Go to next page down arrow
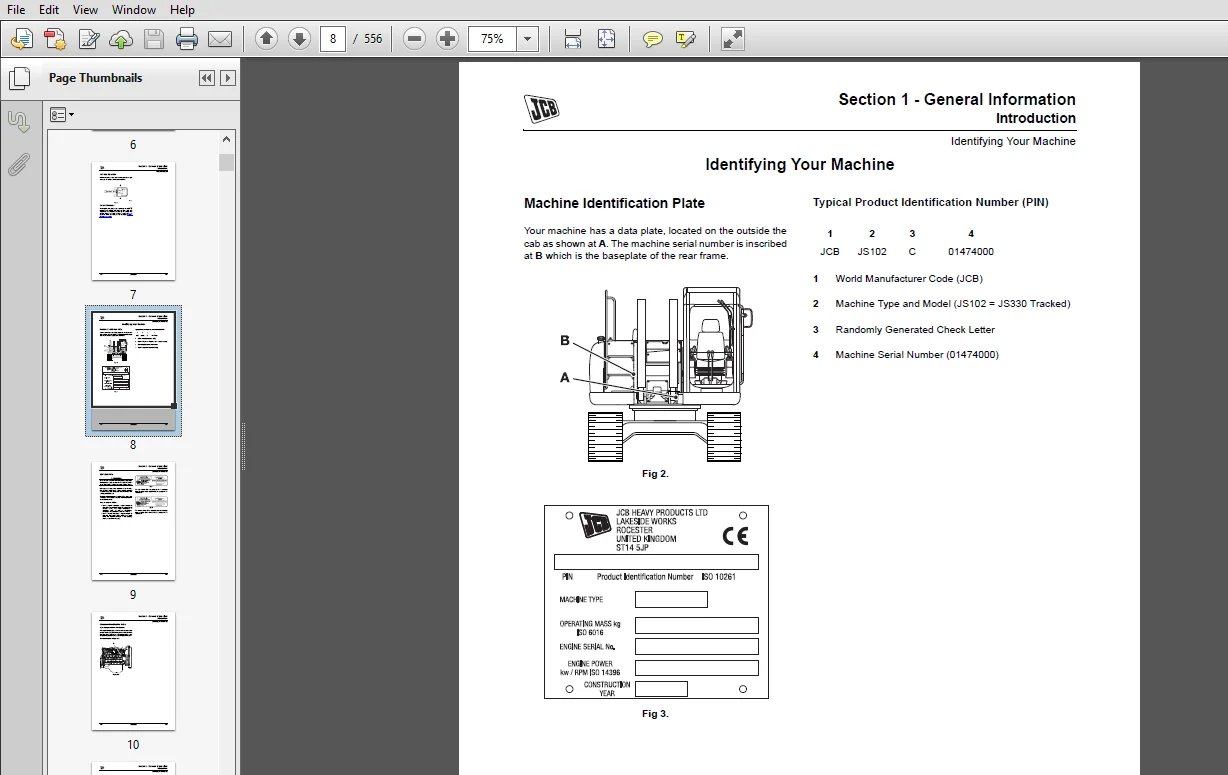Viewport: 1228px width, 775px height. point(299,39)
